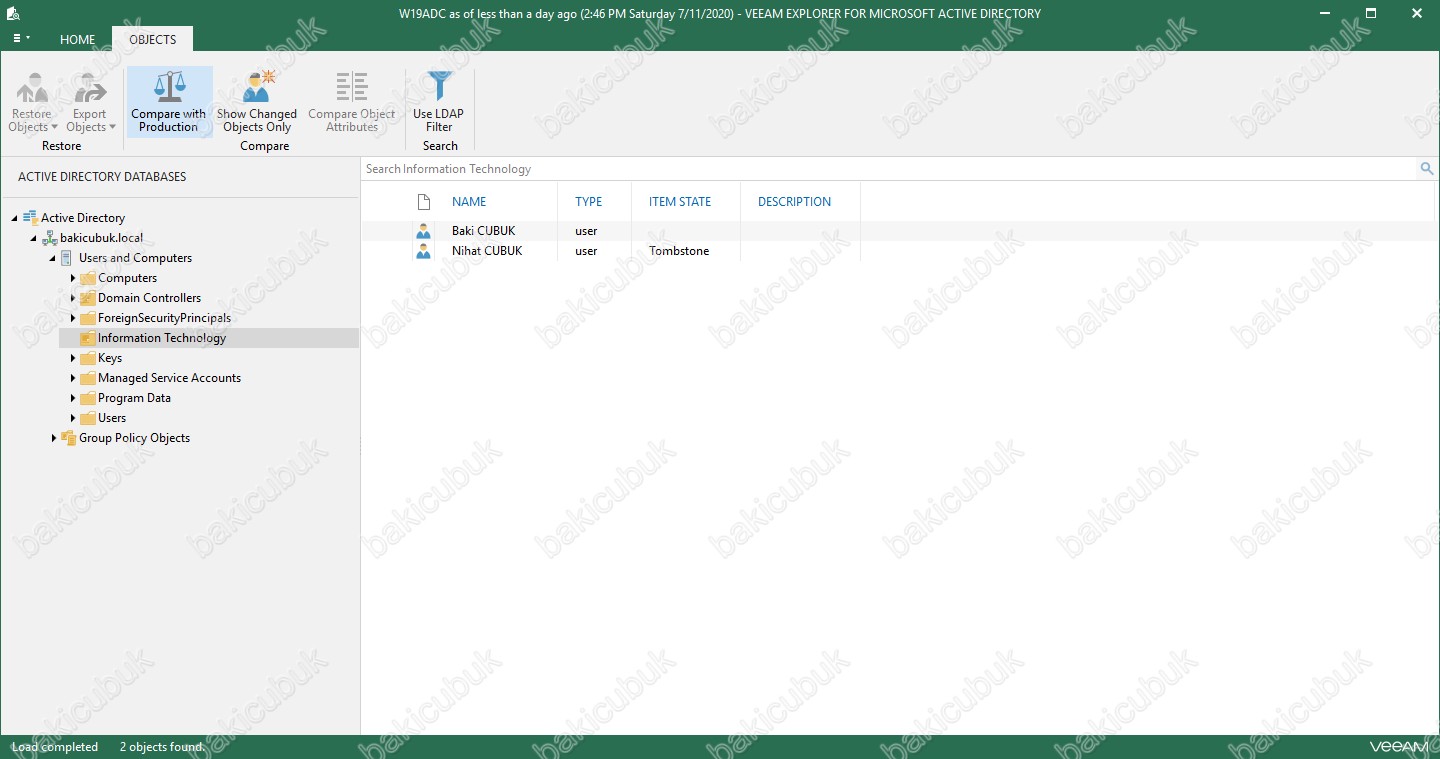Select the Nihat CUBUK user row
Viewport: 1440px width, 759px height.
click(x=898, y=251)
